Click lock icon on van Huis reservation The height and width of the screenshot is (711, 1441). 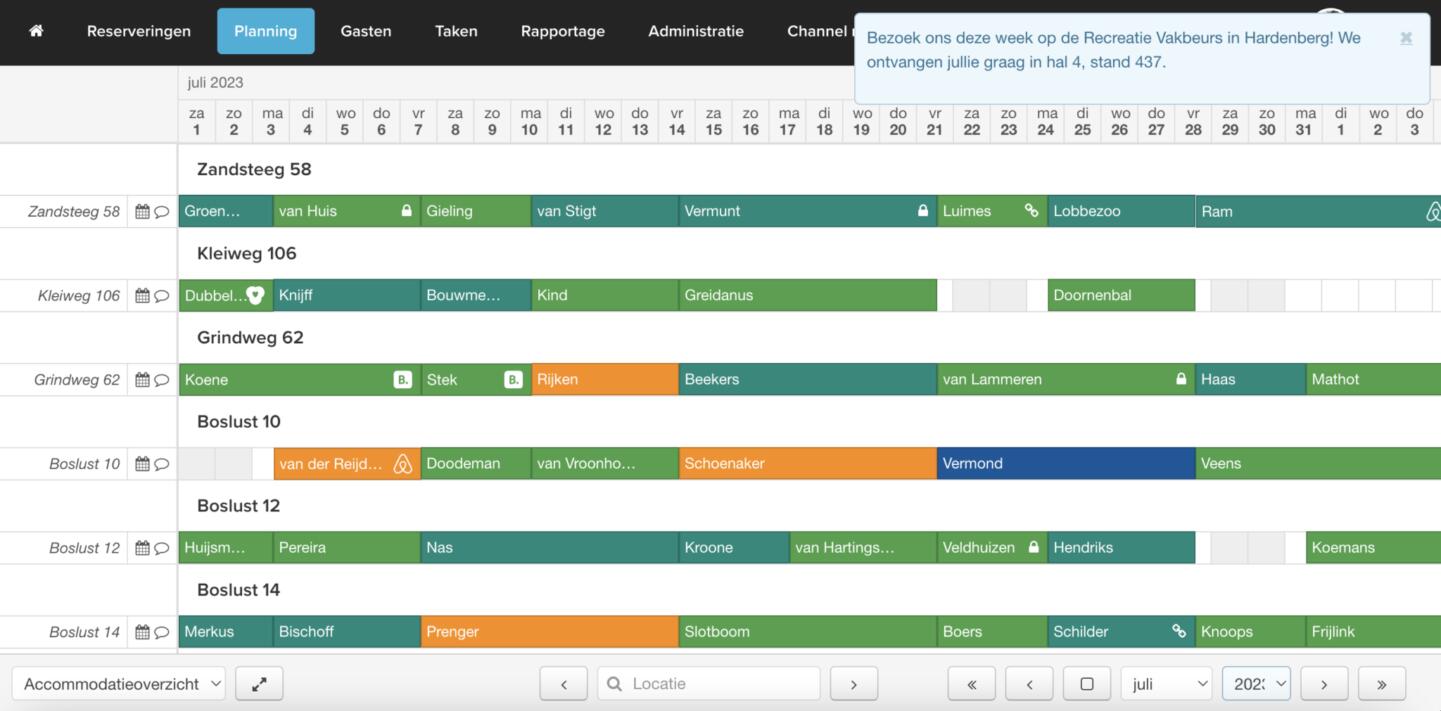coord(406,211)
